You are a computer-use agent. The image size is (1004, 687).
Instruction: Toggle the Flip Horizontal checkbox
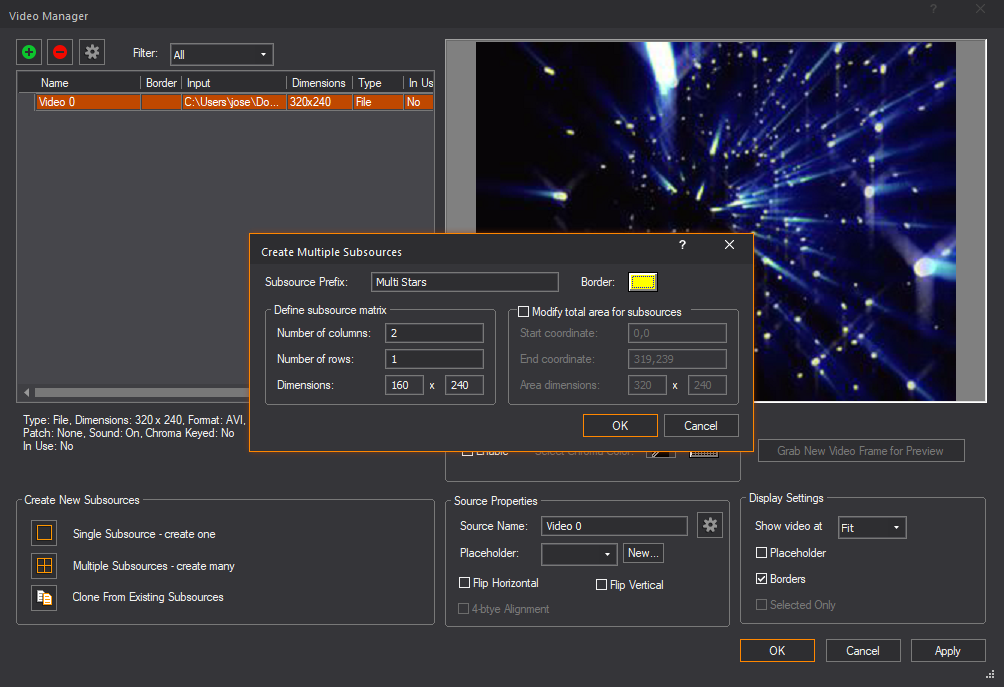tap(464, 583)
